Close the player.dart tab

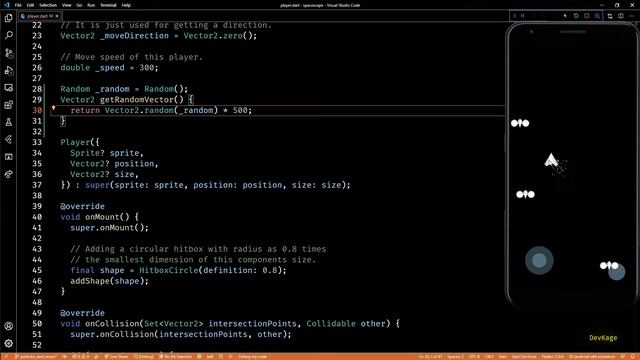57,16
